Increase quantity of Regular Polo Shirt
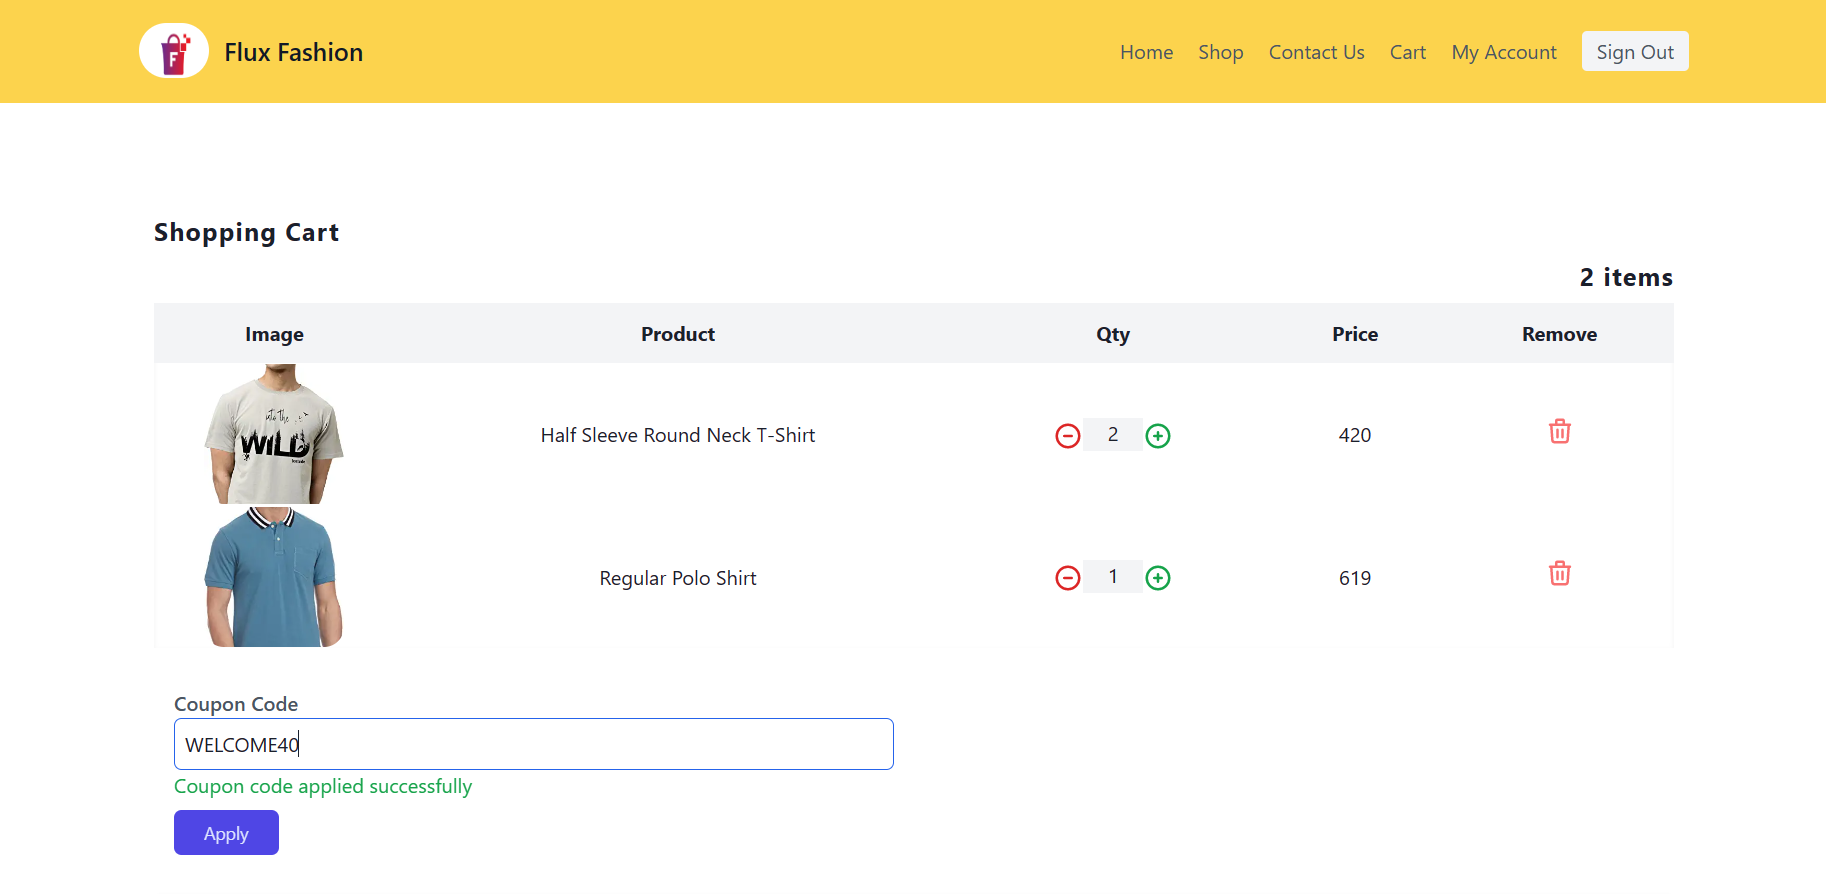1826x894 pixels. 1157,578
